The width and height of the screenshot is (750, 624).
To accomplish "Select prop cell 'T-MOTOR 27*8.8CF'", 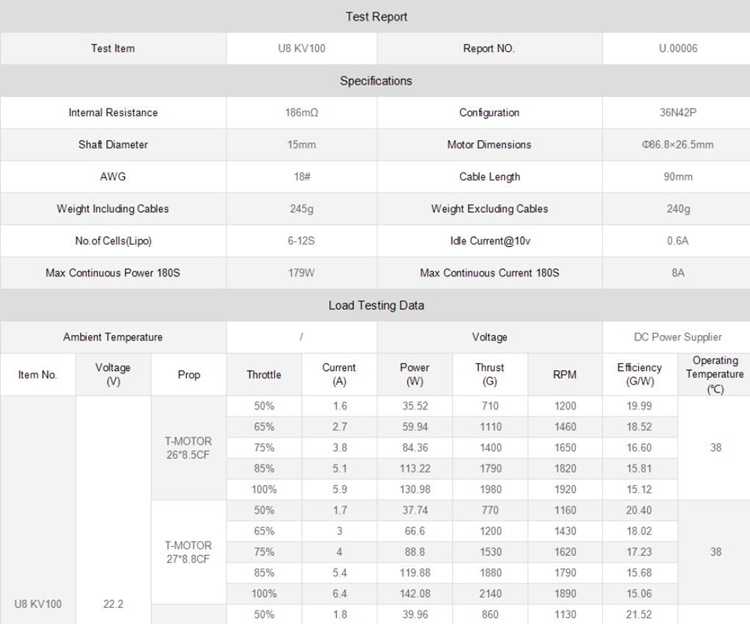I will 188,552.
